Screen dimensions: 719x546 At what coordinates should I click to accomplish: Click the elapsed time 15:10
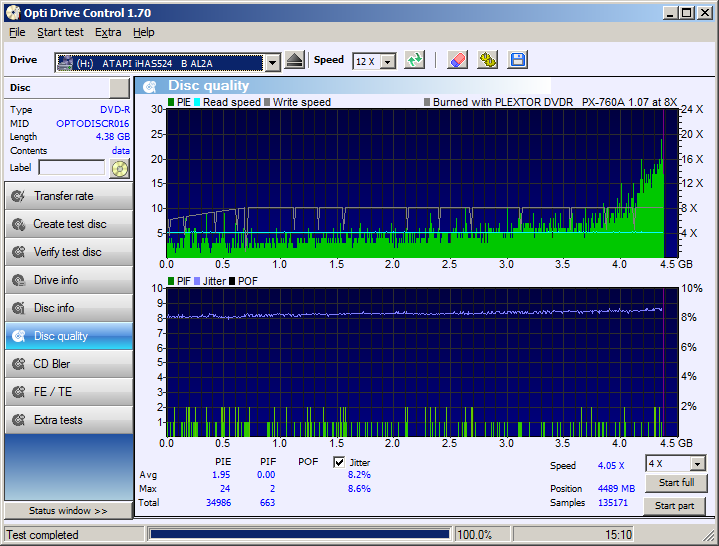point(618,535)
